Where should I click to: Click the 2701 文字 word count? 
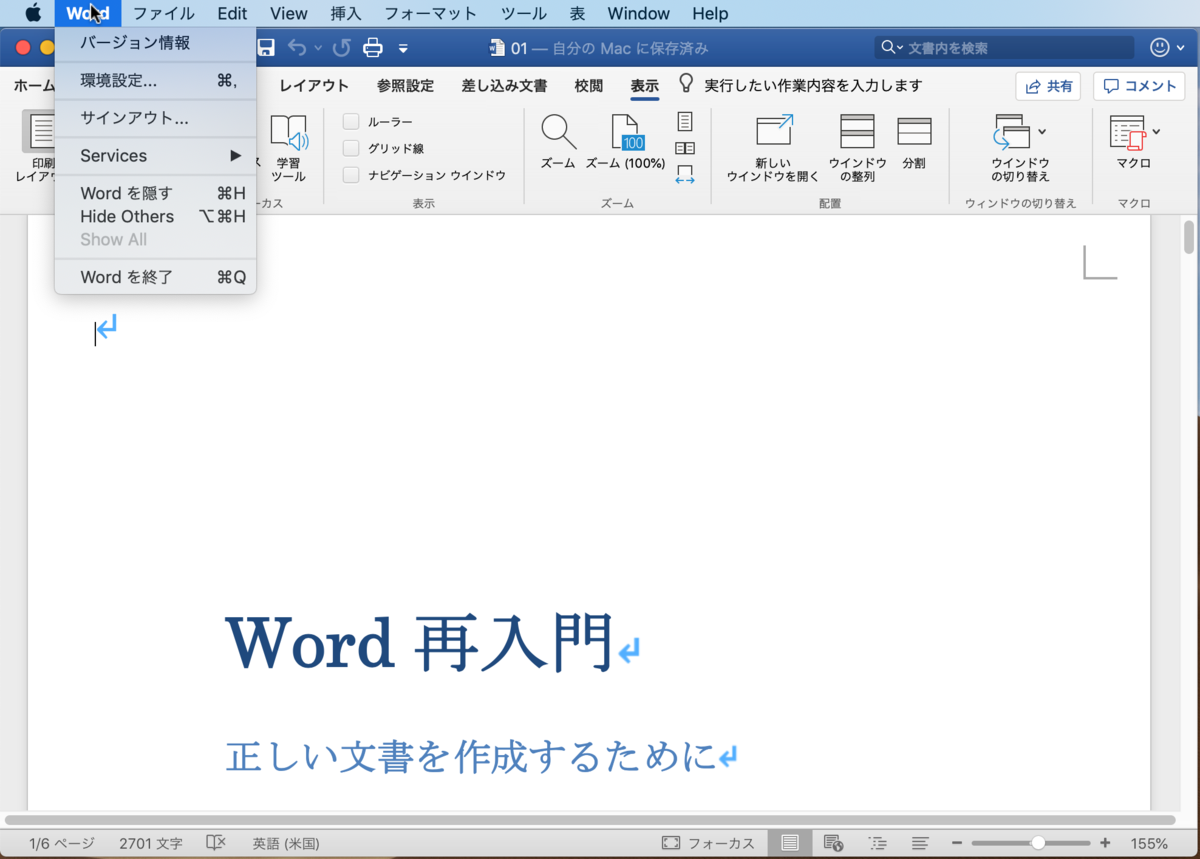[151, 843]
